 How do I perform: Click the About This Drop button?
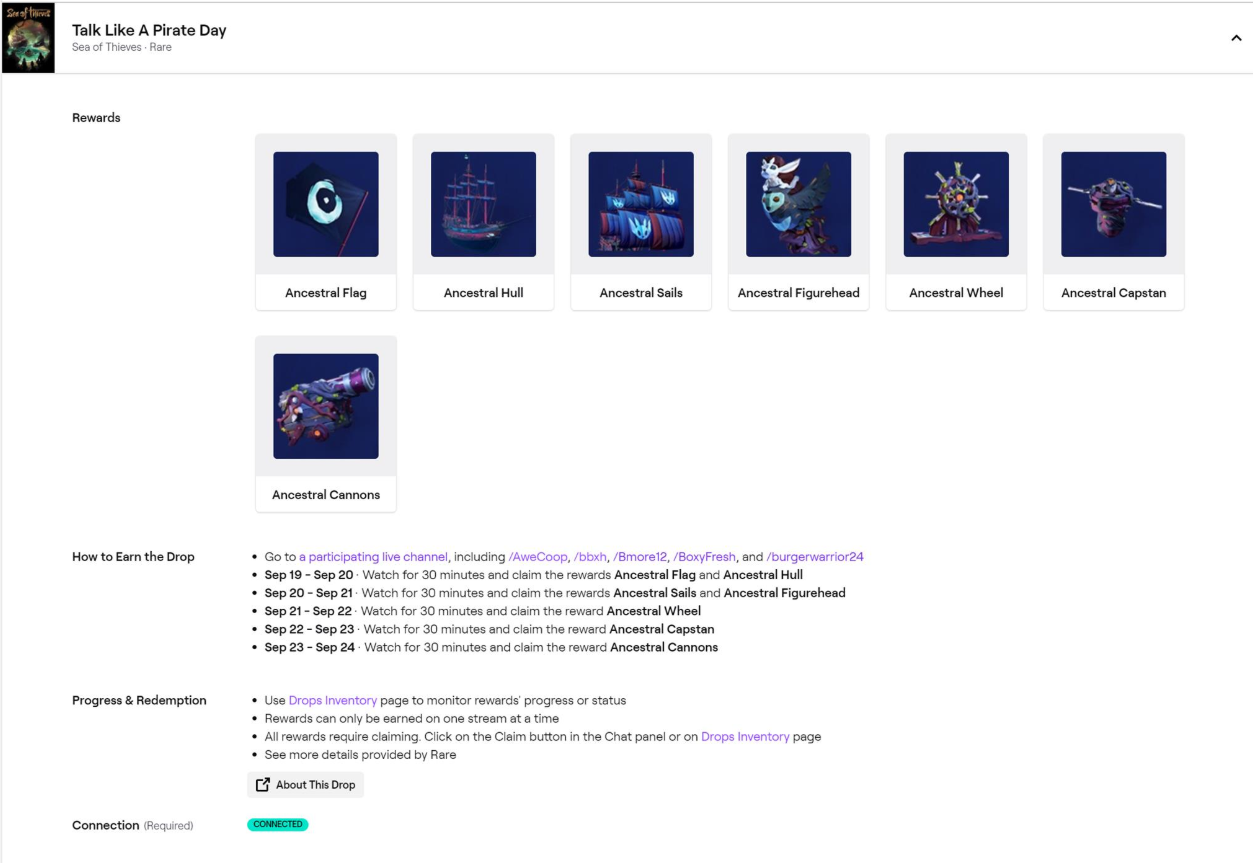[x=315, y=785]
